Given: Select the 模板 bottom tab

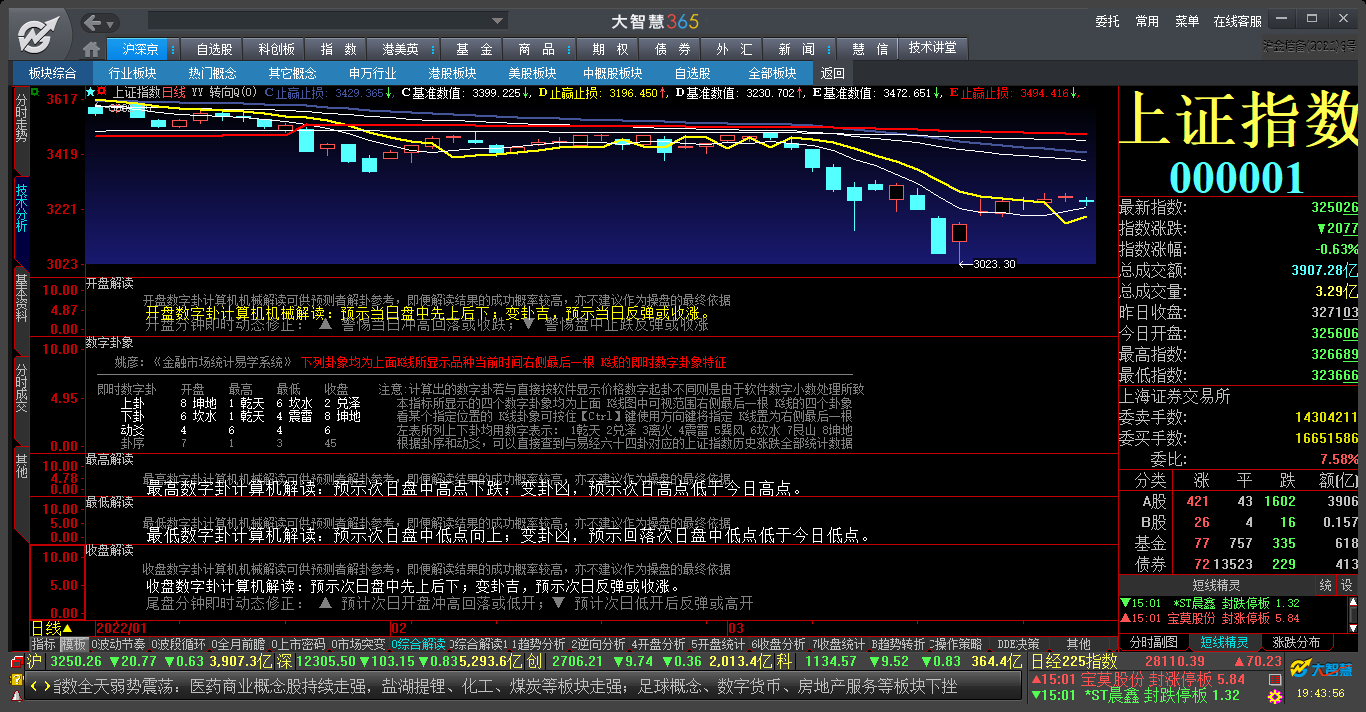Looking at the screenshot, I should tap(74, 644).
